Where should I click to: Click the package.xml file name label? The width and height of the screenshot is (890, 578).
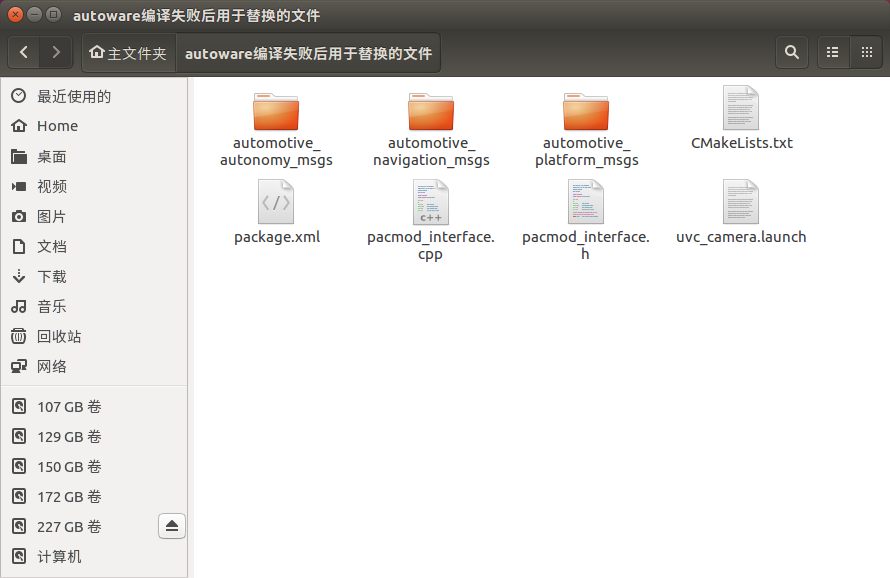point(277,237)
